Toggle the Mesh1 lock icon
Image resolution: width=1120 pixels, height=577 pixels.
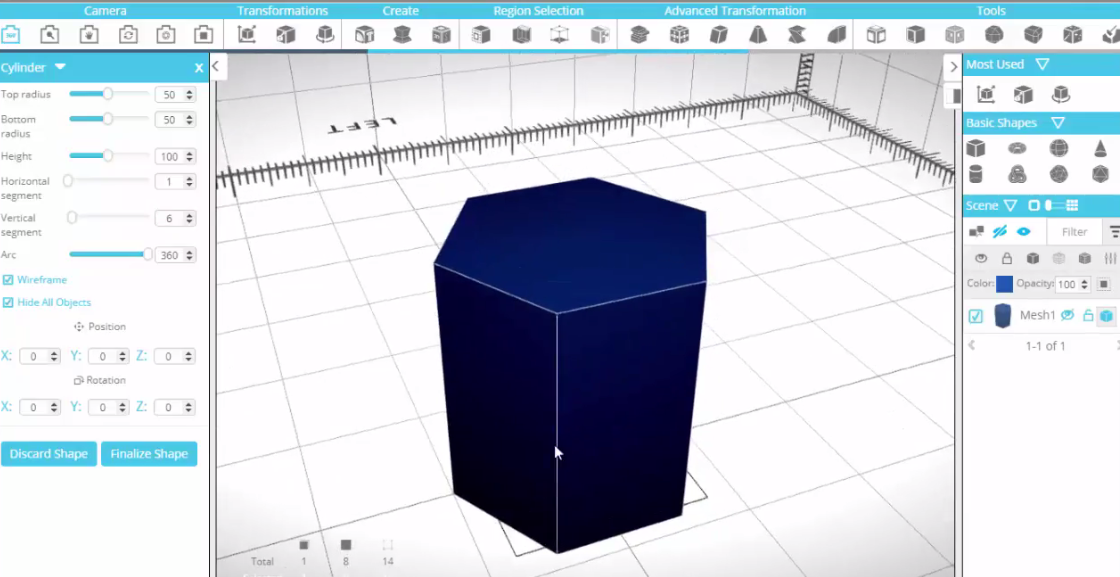click(1088, 315)
